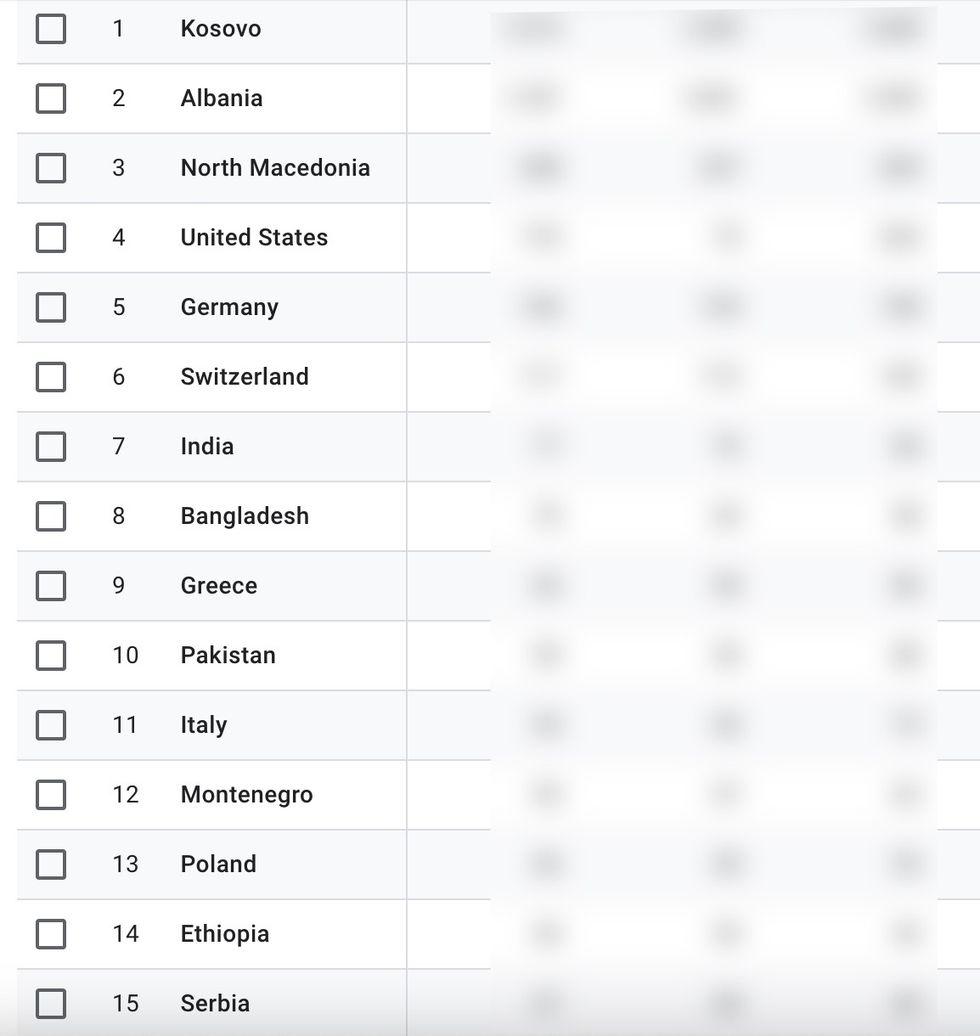Enable the United States row checkbox
Viewport: 980px width, 1036px height.
(51, 237)
